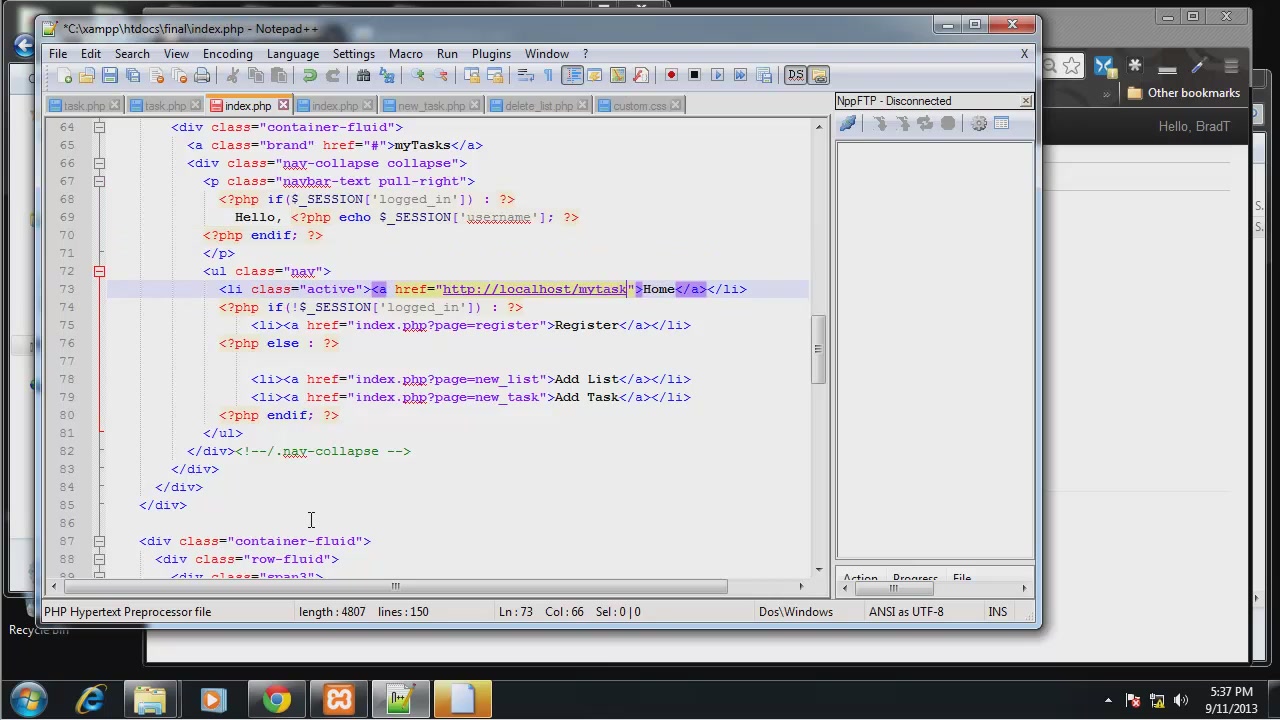Click the Close All toolbar icon
Screen dimensions: 1280x720
(x=179, y=75)
